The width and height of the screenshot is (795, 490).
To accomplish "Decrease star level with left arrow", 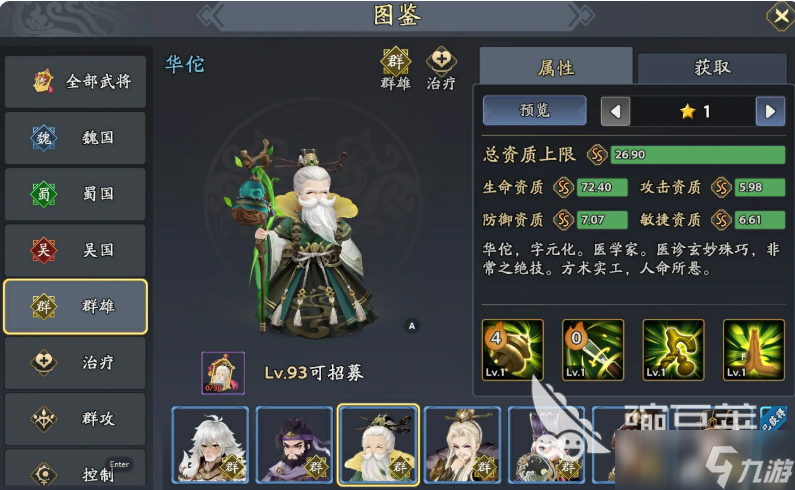I will pos(616,111).
